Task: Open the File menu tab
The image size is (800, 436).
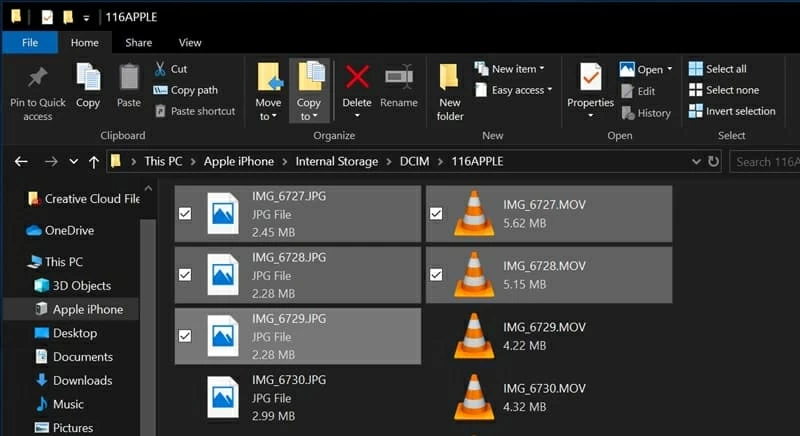Action: tap(30, 43)
